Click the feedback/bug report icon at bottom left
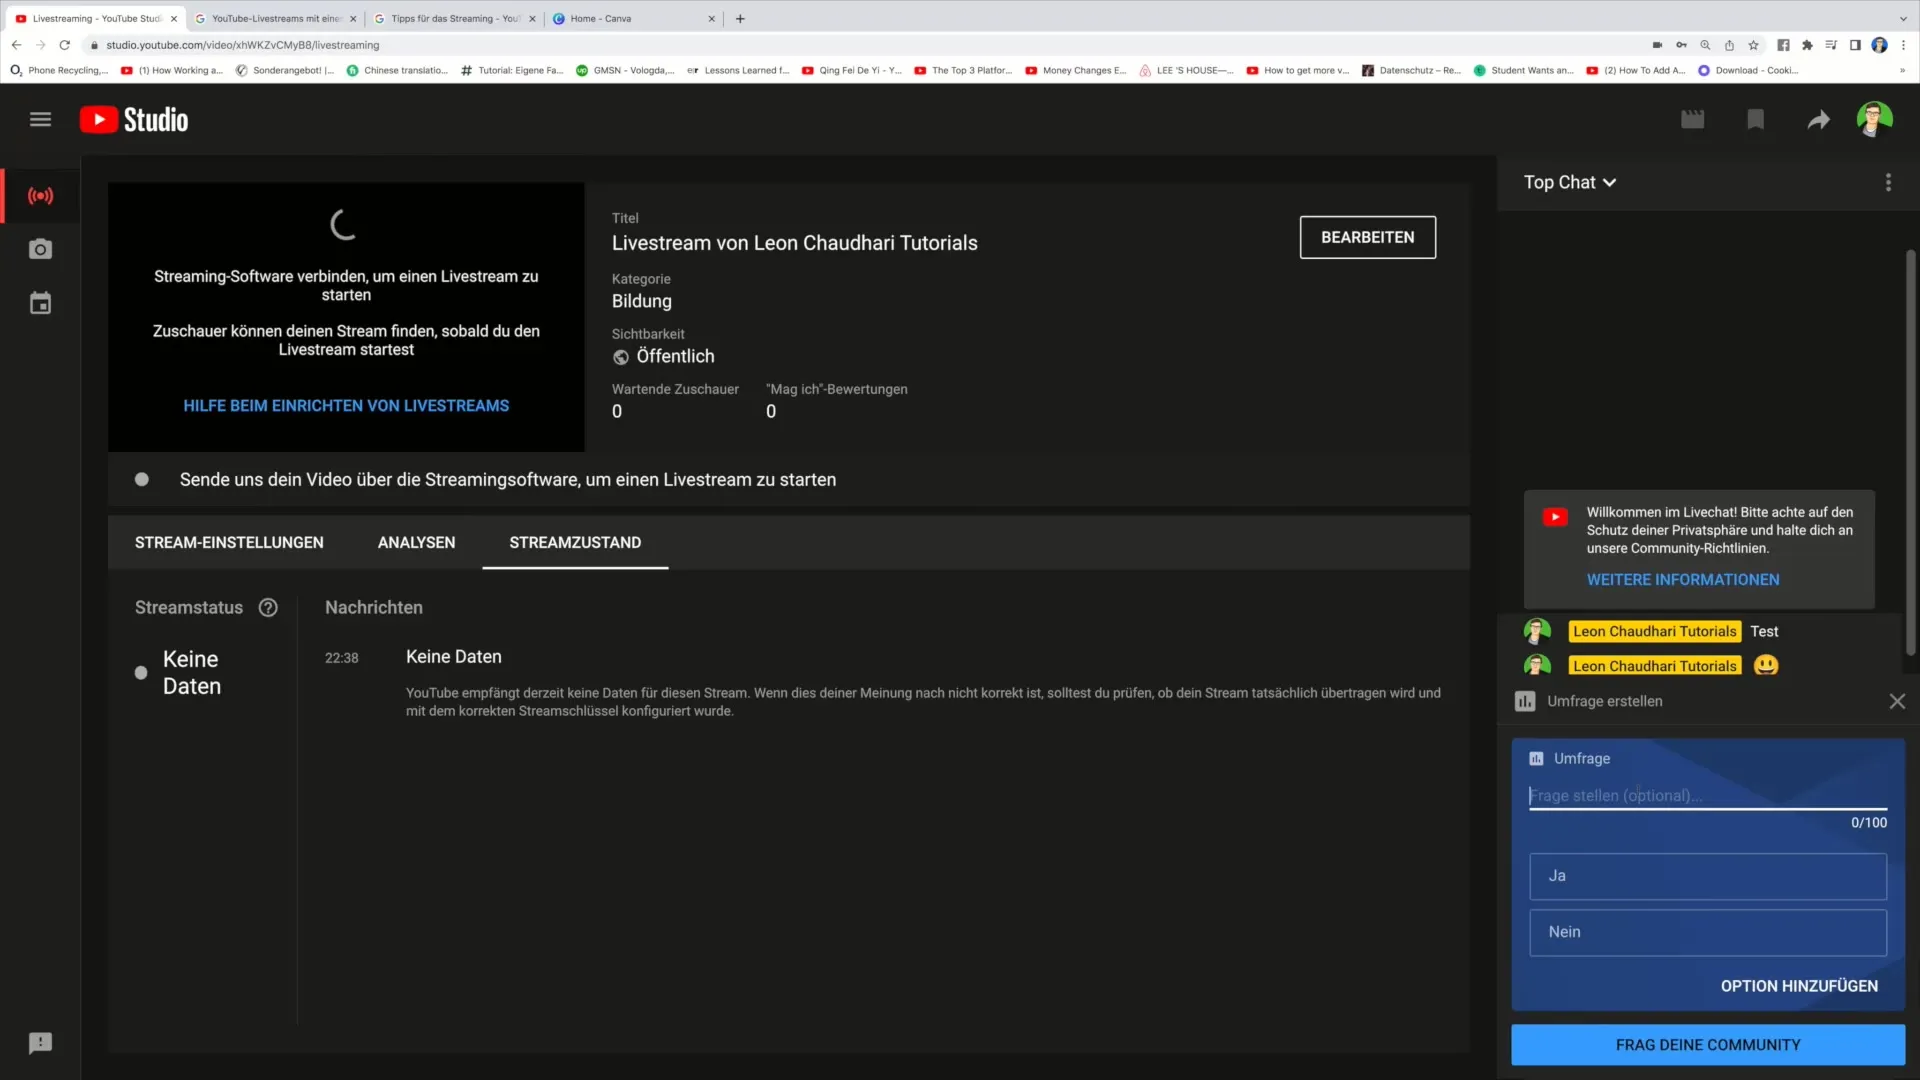 pyautogui.click(x=40, y=1042)
